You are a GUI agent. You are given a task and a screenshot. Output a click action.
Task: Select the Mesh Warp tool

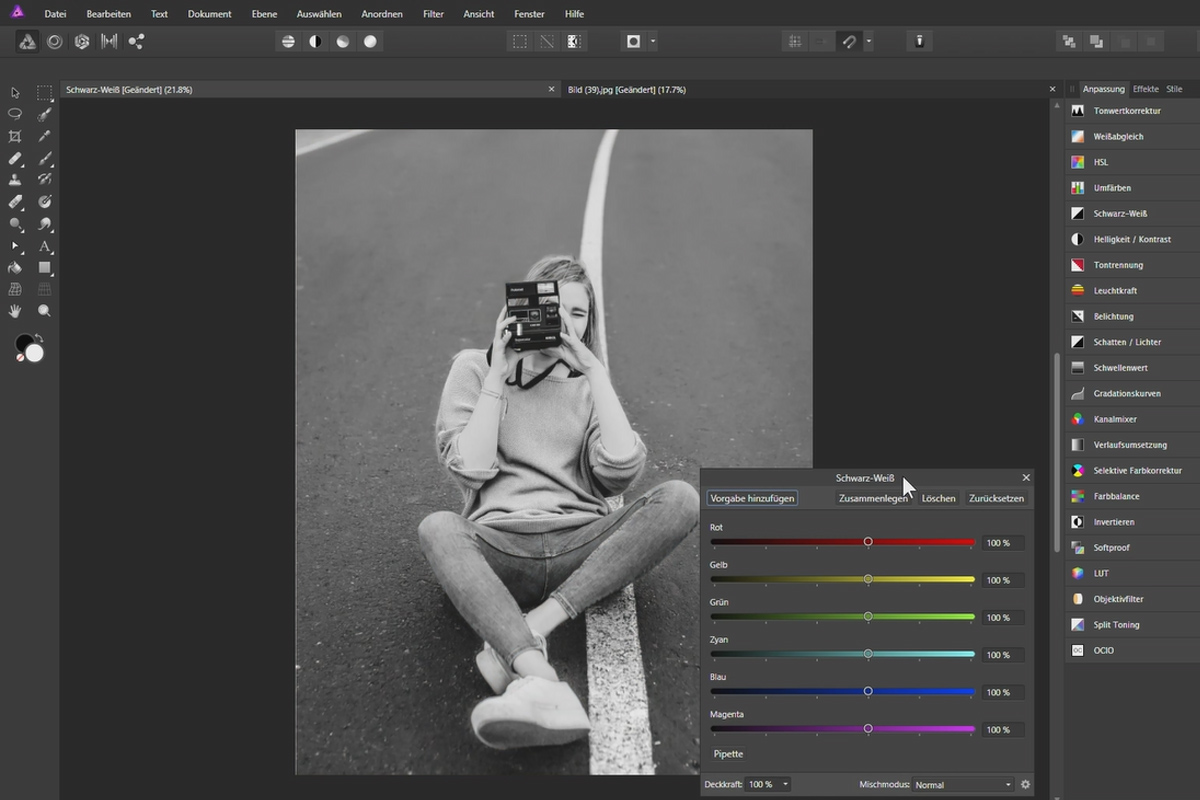coord(14,290)
